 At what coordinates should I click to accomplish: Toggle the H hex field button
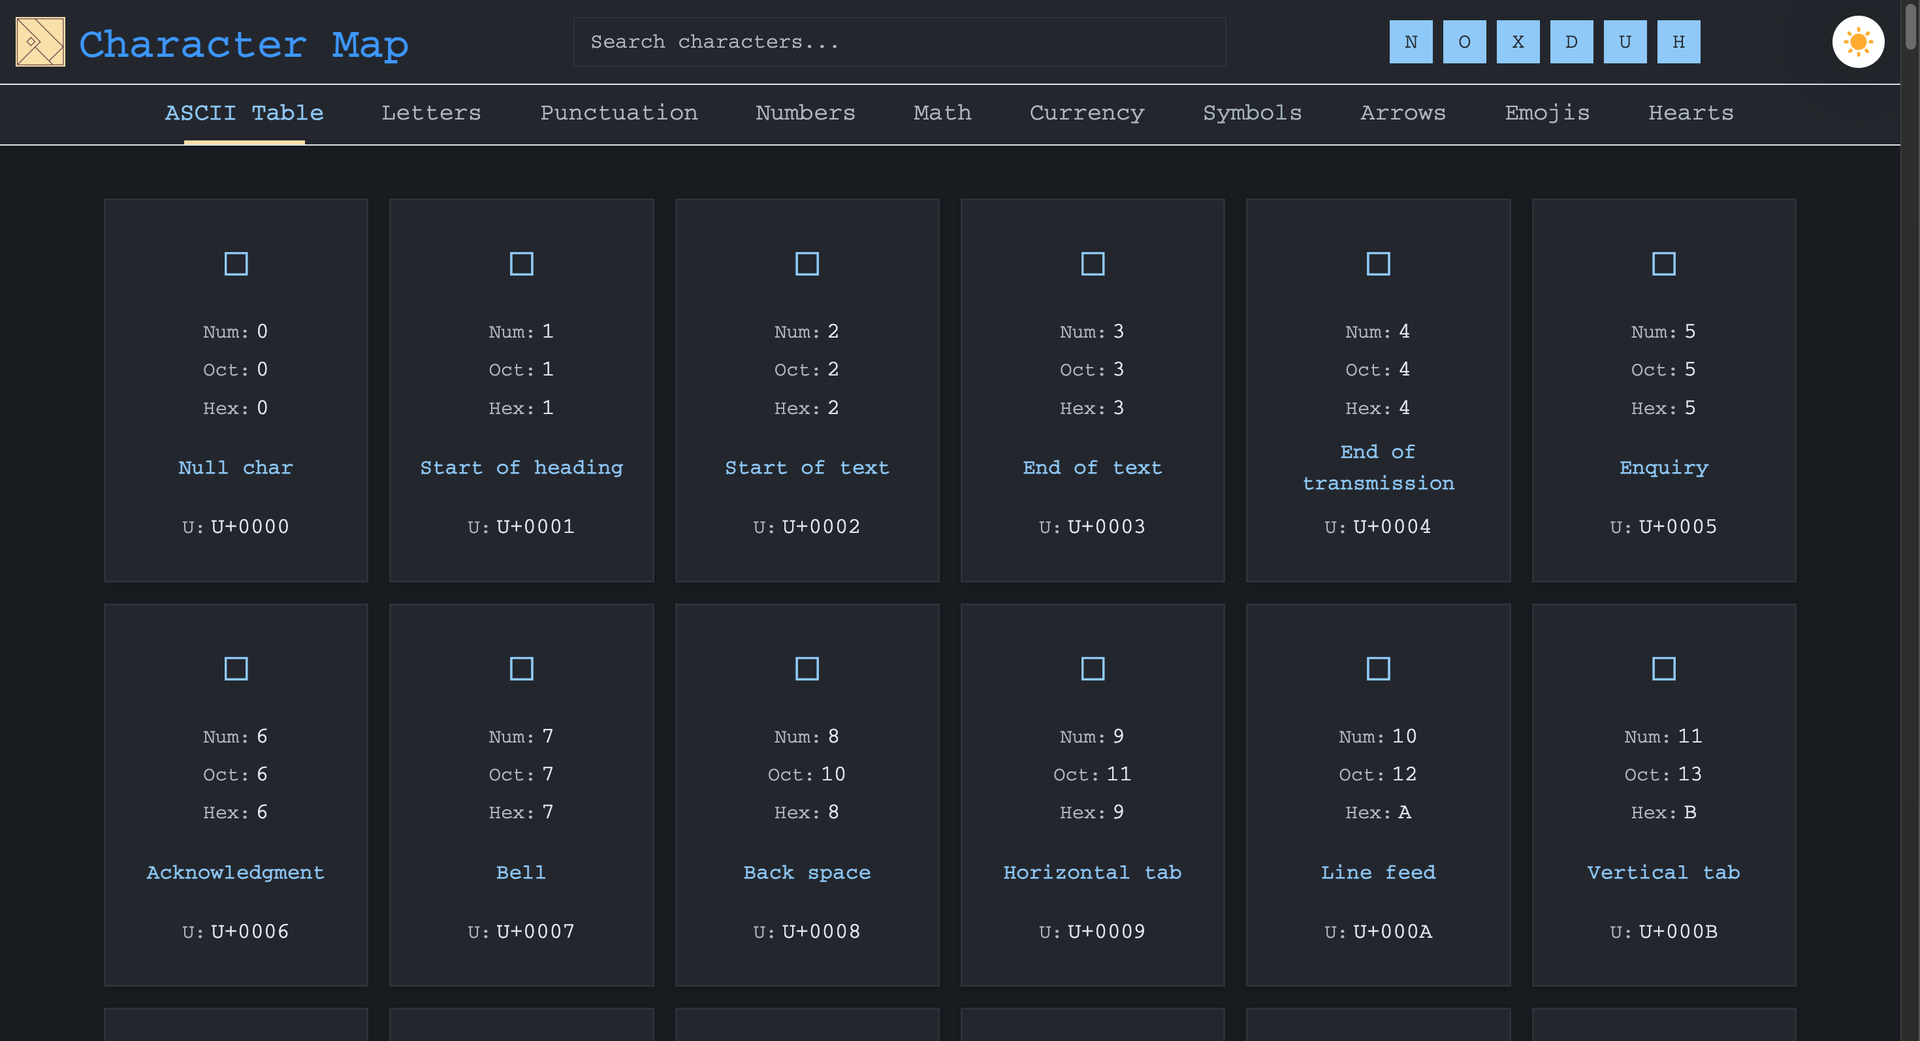click(1678, 42)
